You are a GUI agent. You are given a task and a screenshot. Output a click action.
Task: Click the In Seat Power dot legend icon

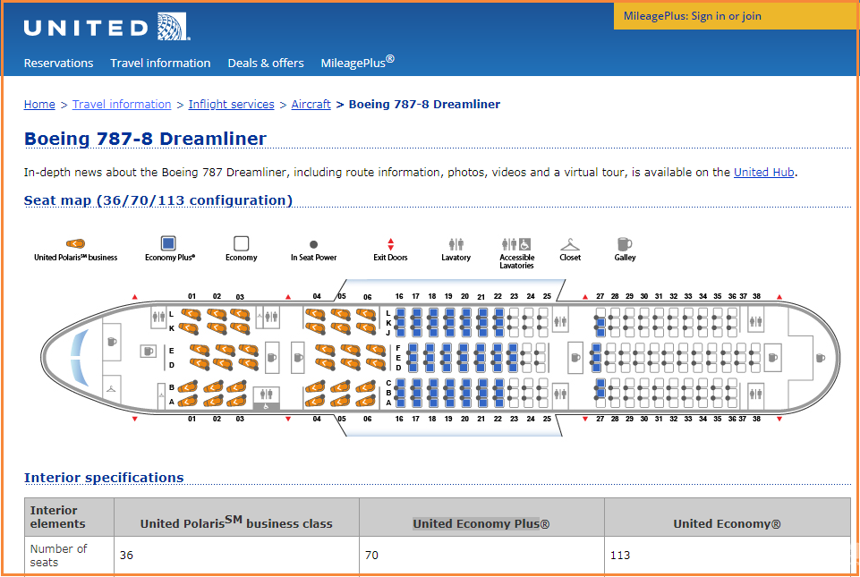click(314, 244)
